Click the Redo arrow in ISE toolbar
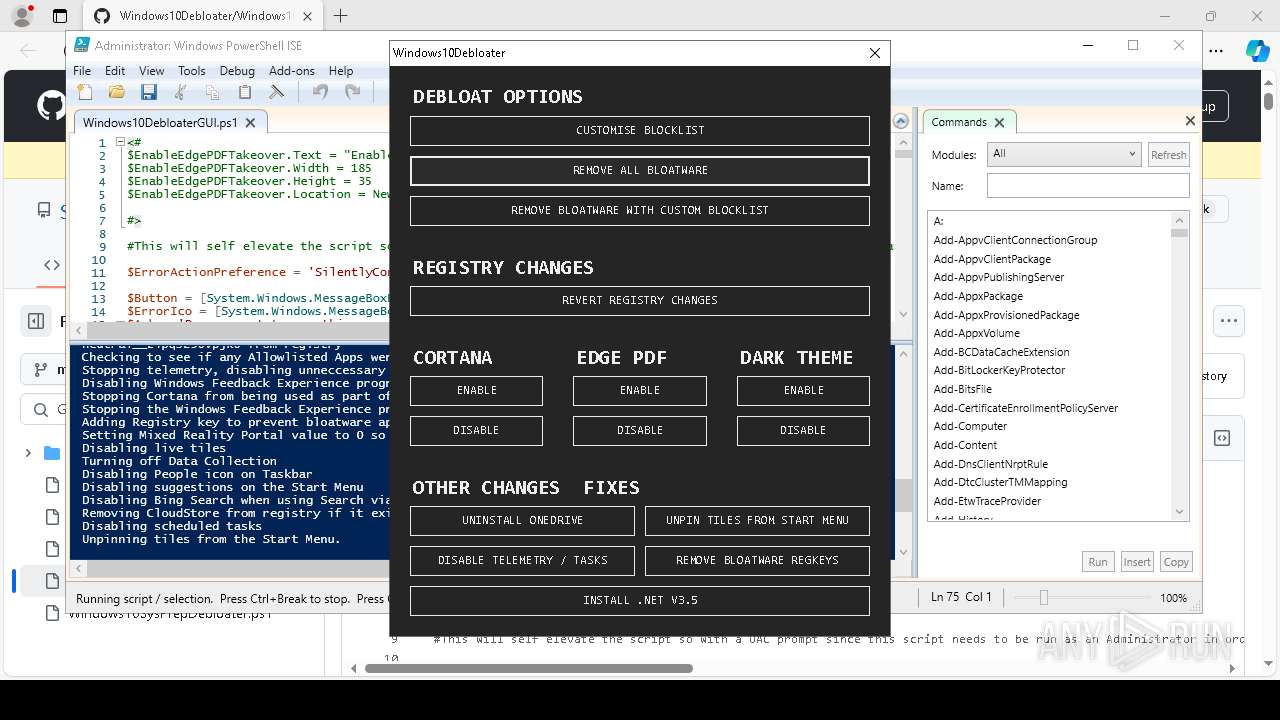Screen dimensions: 1280x720 coord(352,92)
